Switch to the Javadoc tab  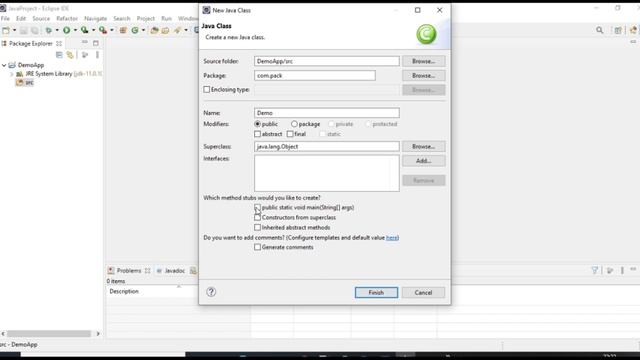tap(171, 271)
